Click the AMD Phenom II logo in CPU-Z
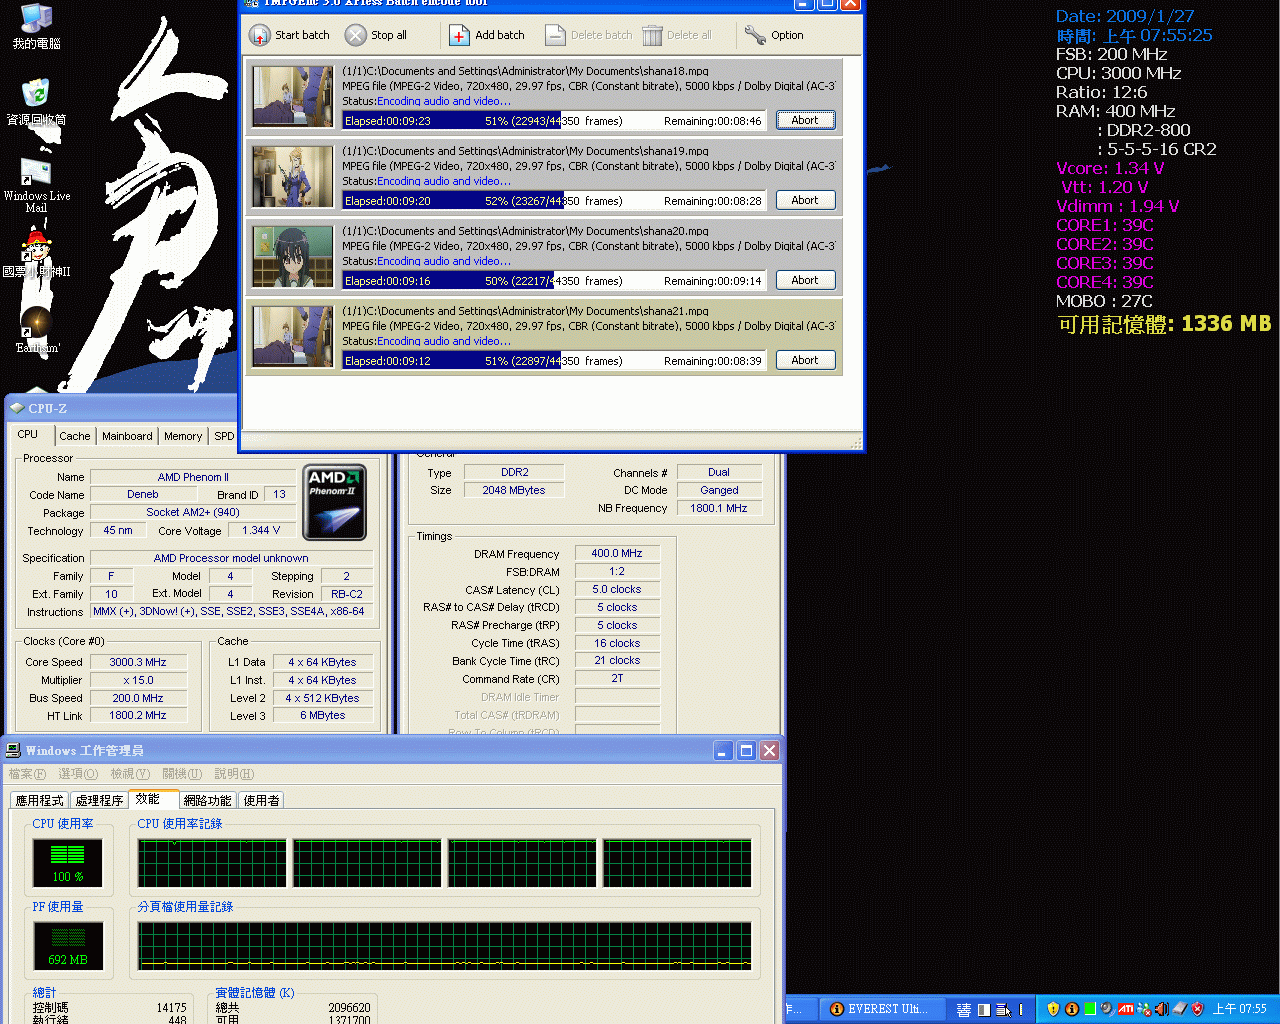1280x1024 pixels. tap(335, 502)
